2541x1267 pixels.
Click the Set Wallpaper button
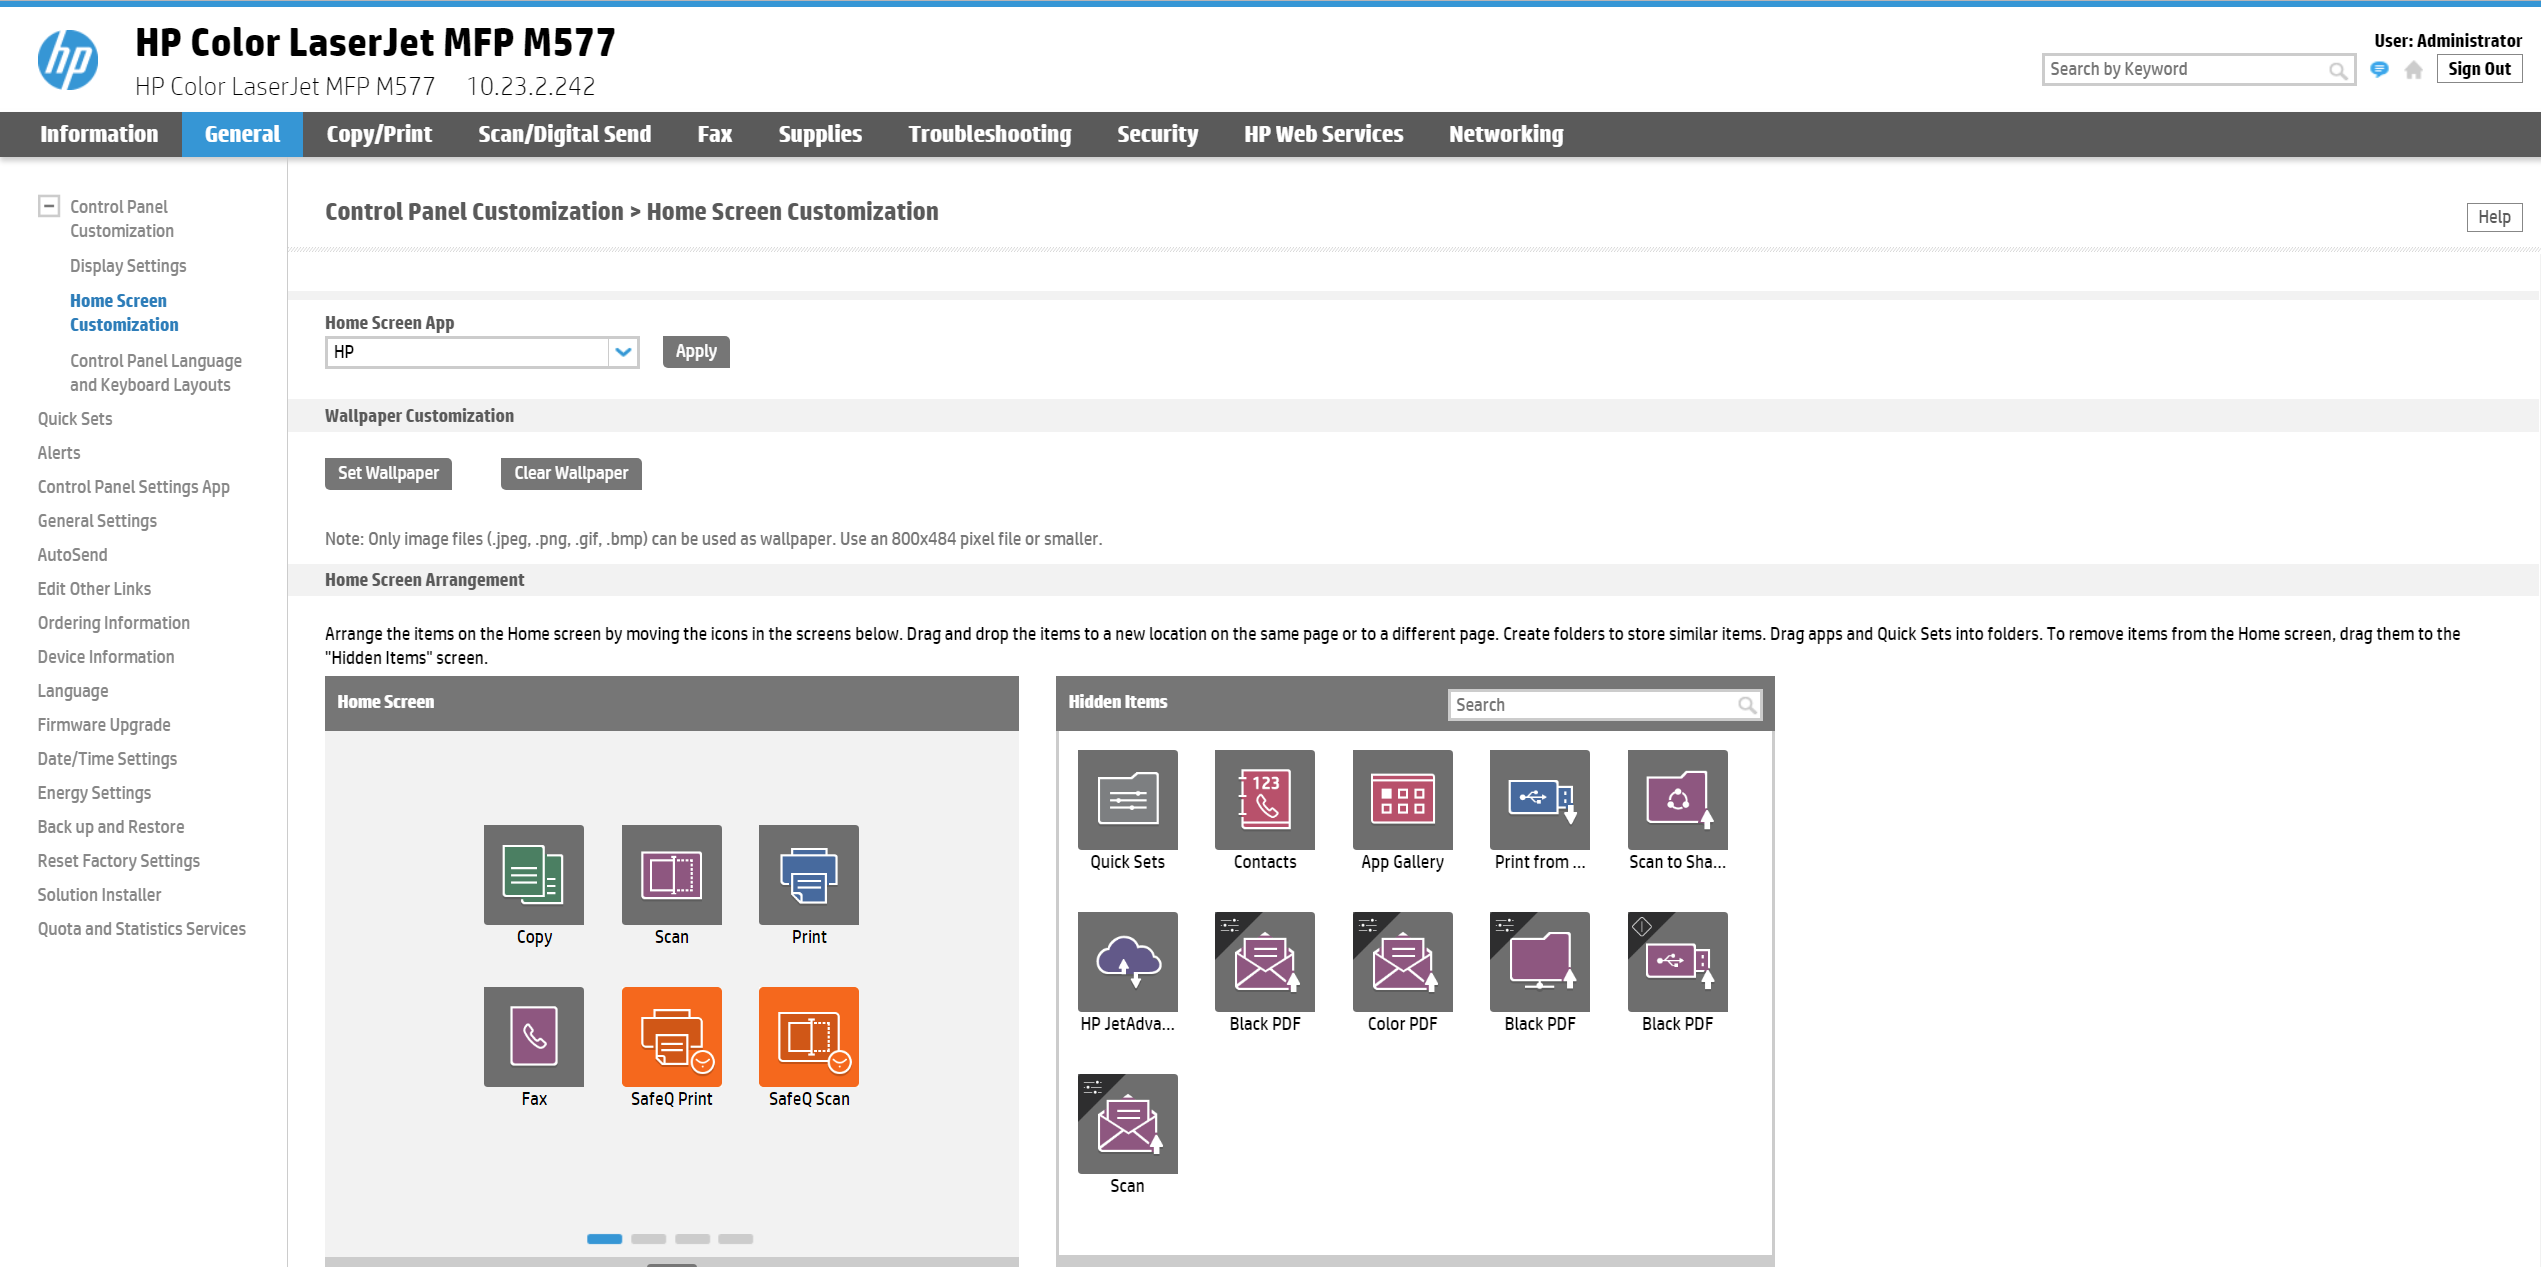point(388,473)
